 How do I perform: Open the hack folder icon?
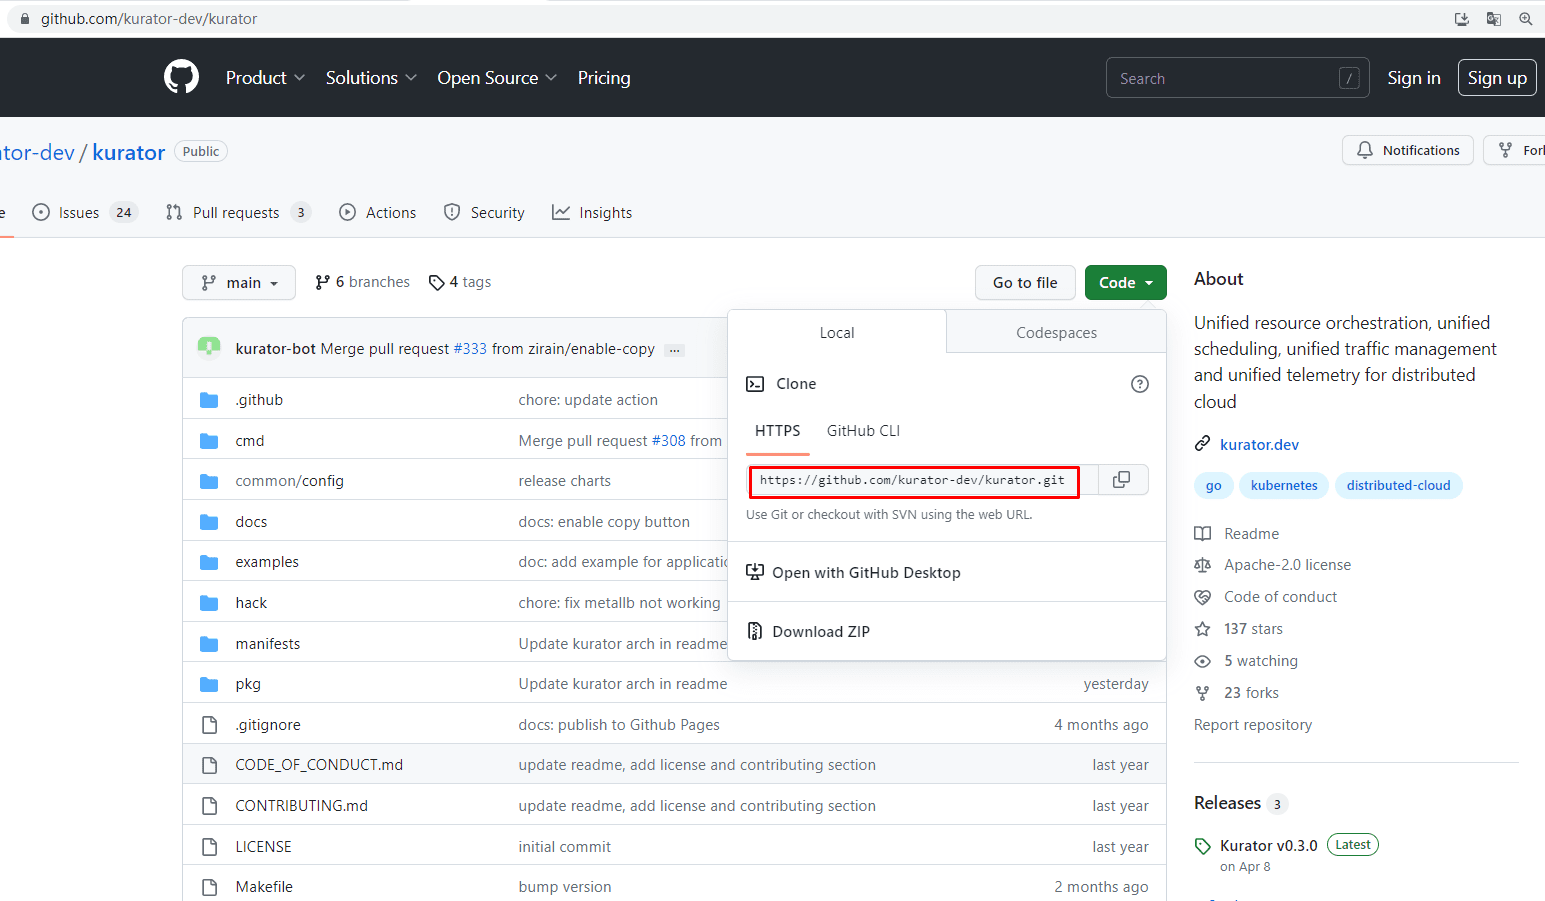pos(209,603)
